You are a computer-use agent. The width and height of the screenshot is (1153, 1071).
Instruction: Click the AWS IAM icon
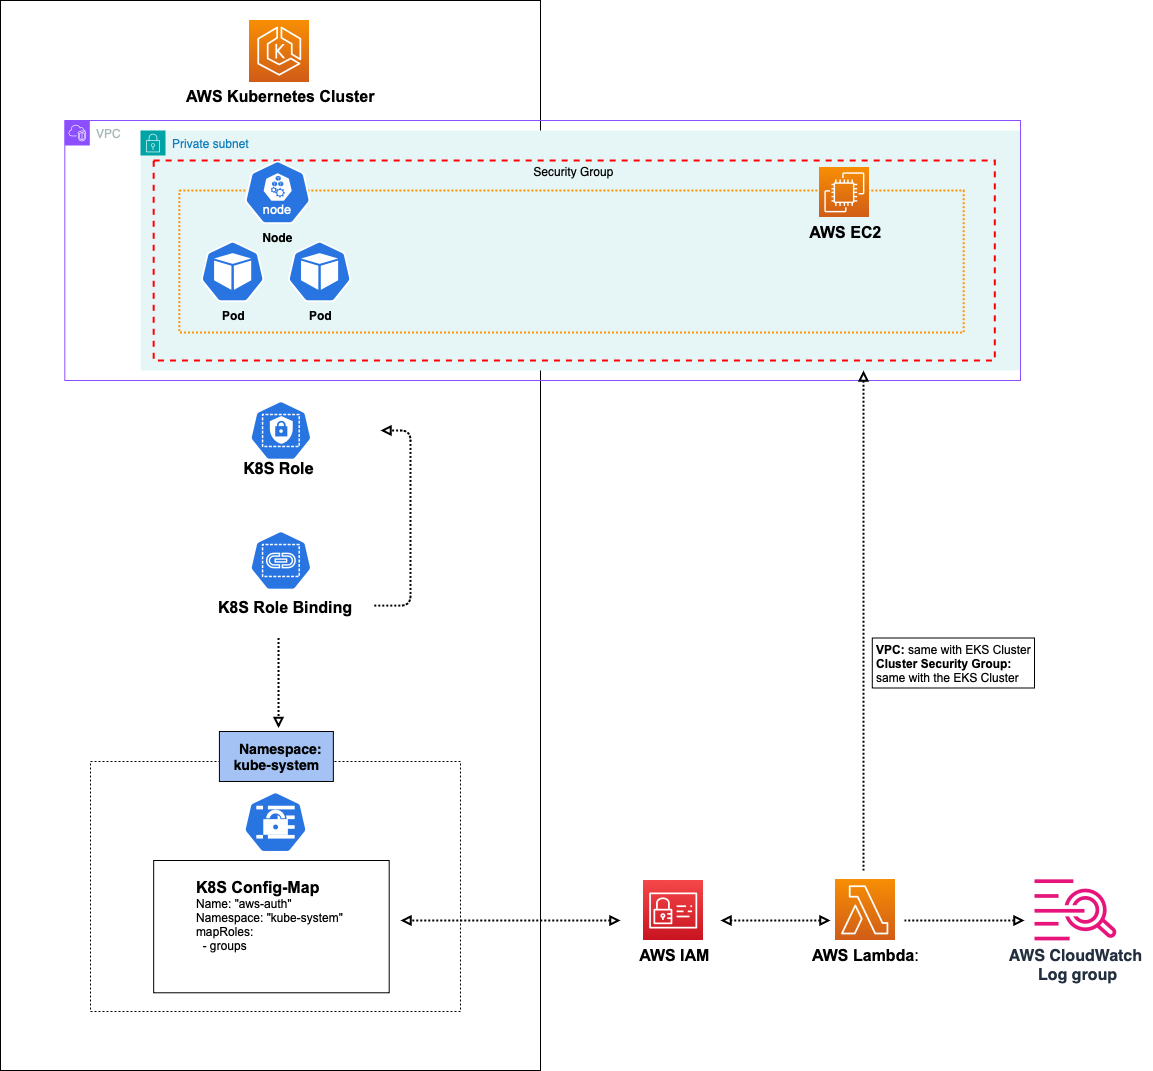tap(673, 910)
